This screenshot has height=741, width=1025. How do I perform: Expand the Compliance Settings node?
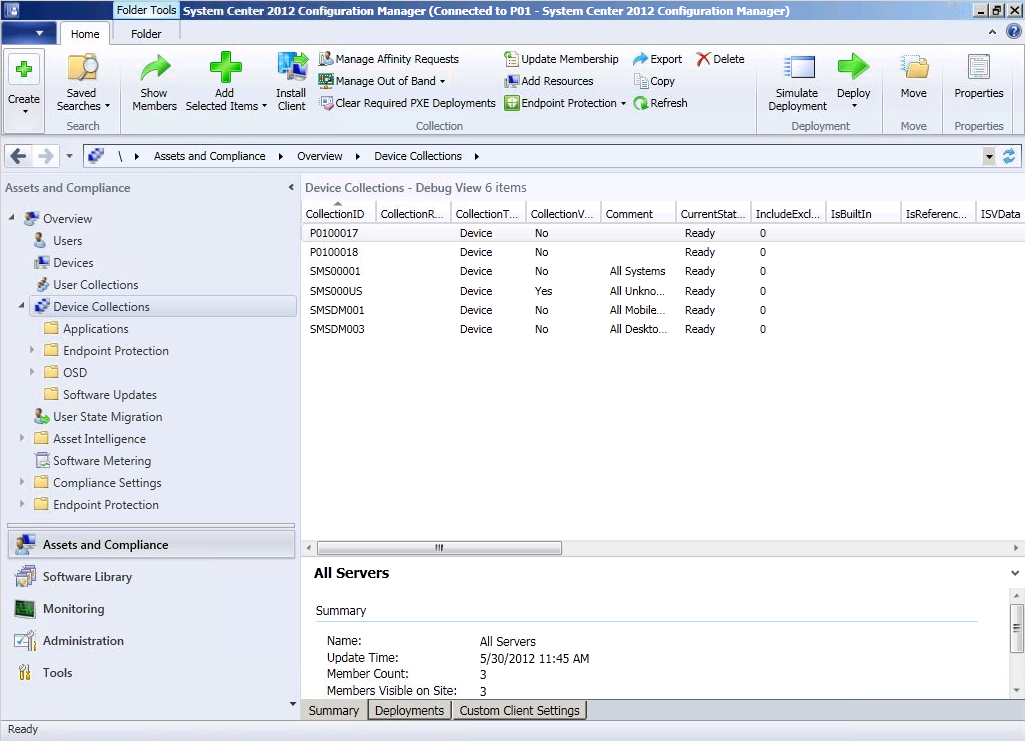click(22, 482)
